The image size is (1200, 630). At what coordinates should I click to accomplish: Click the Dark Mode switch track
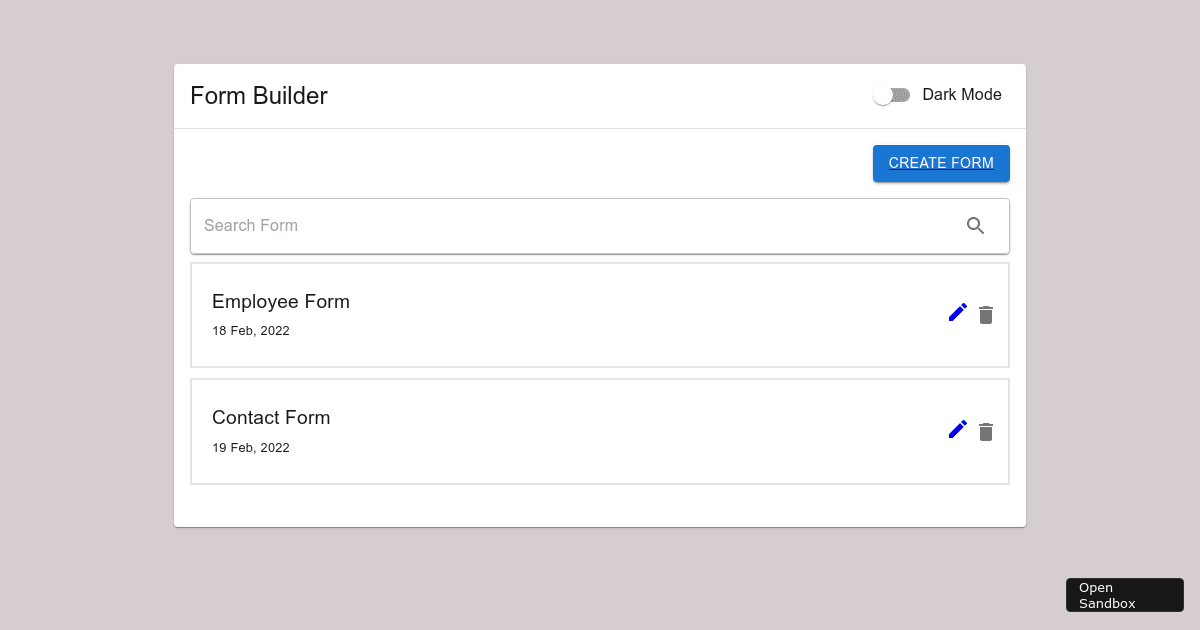(902, 95)
